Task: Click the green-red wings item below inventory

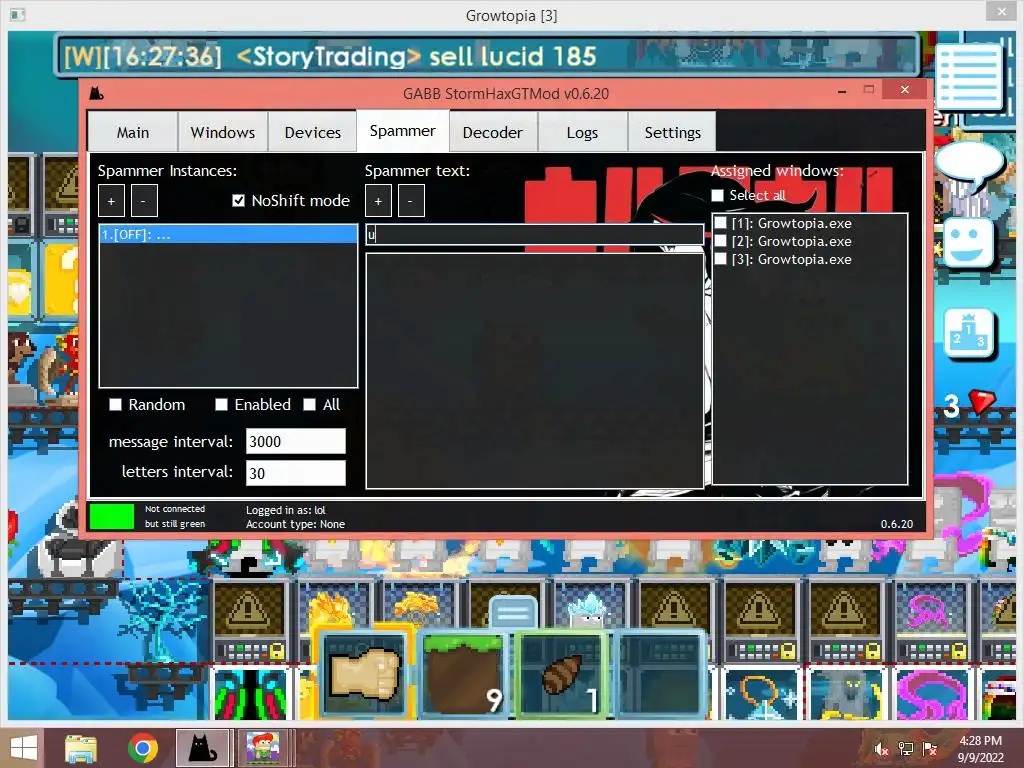Action: [250, 694]
